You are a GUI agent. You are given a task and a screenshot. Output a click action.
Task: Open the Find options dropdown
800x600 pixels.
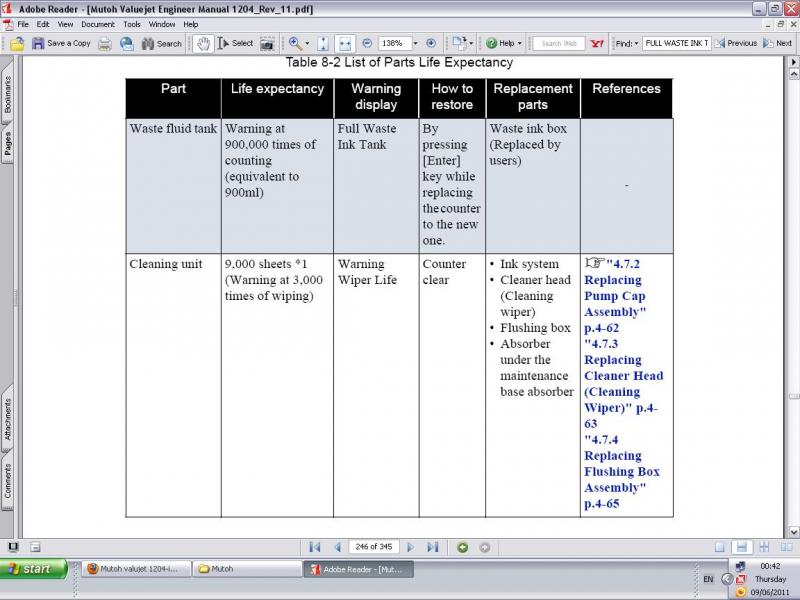pyautogui.click(x=627, y=43)
